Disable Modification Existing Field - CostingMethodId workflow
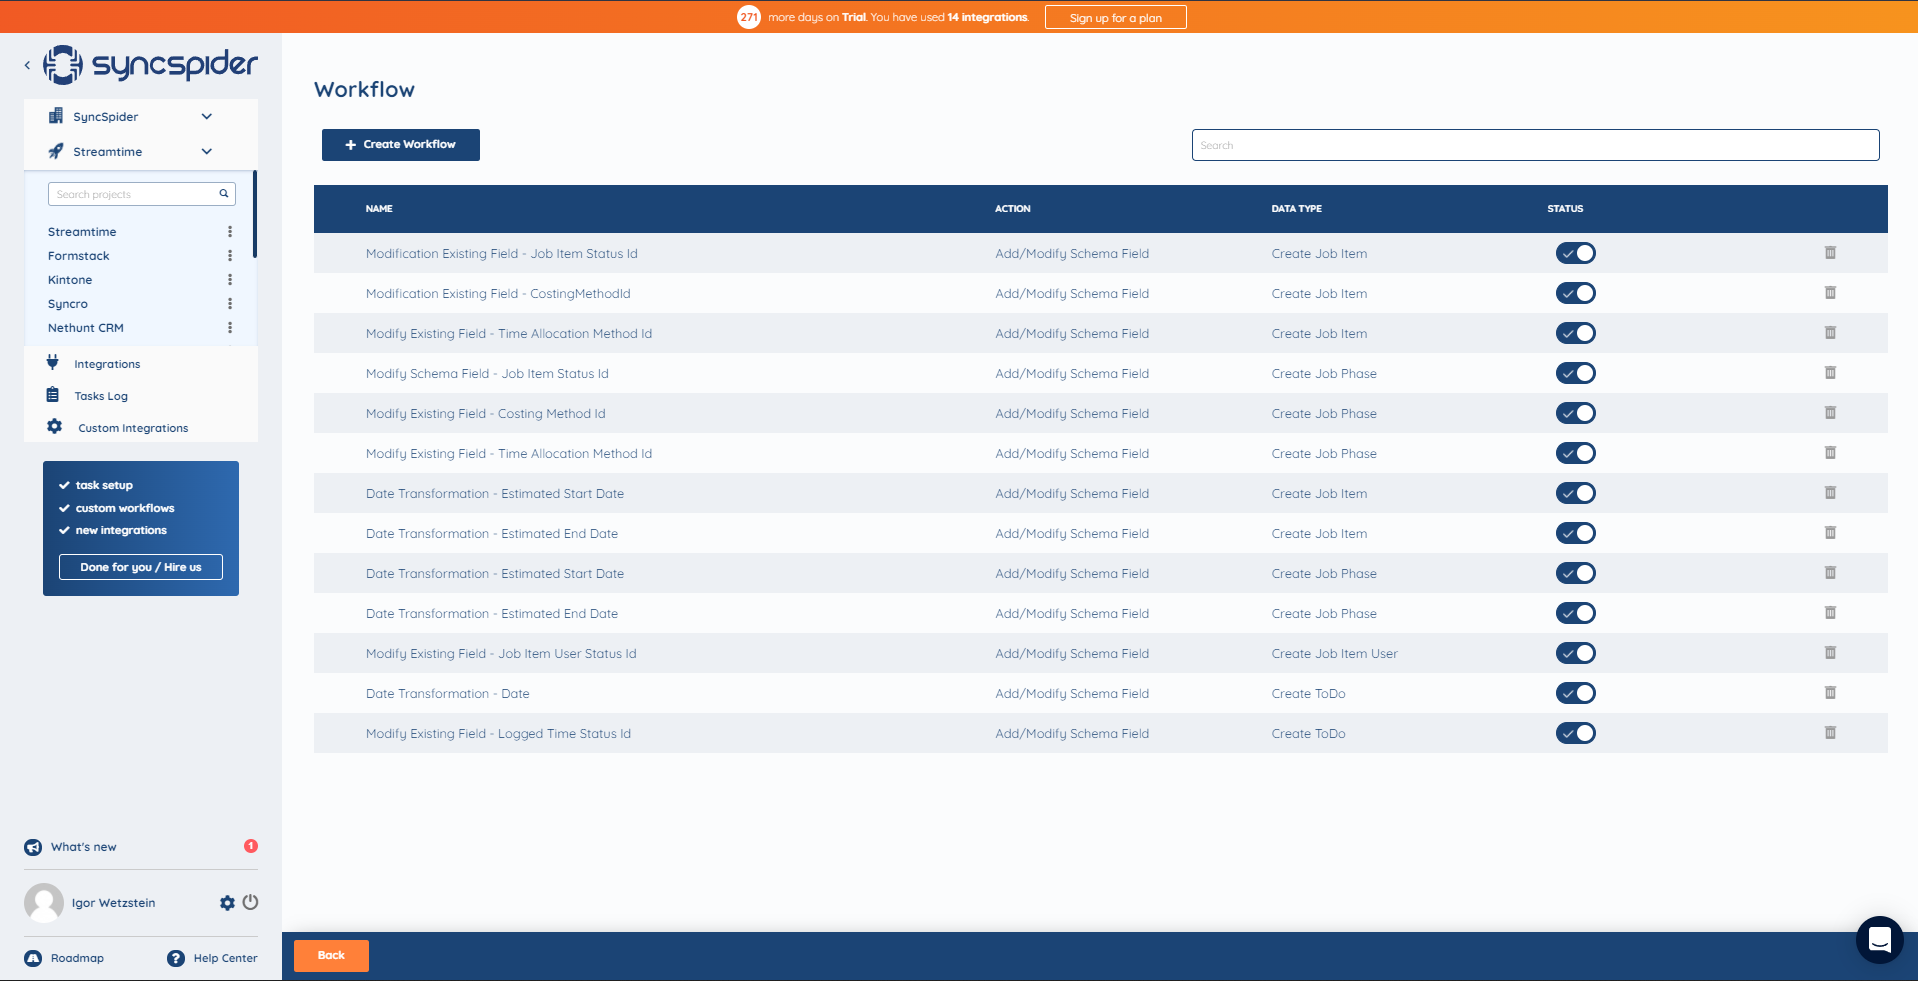Screen dimensions: 1918x981 coord(1575,293)
